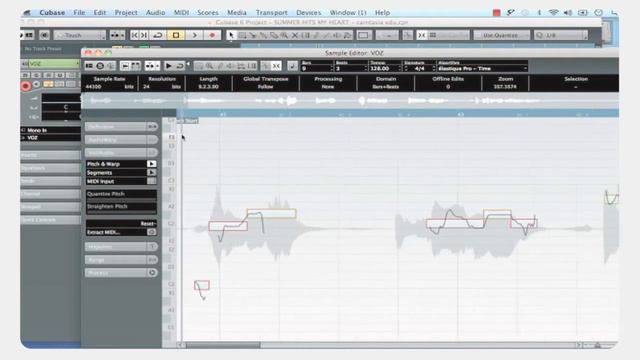Image resolution: width=640 pixels, height=360 pixels.
Task: Toggle Cycle loop in project toolbar
Action: [x=158, y=35]
